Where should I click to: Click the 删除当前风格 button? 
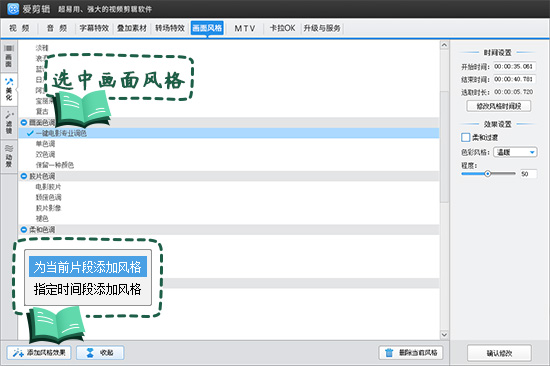click(411, 352)
